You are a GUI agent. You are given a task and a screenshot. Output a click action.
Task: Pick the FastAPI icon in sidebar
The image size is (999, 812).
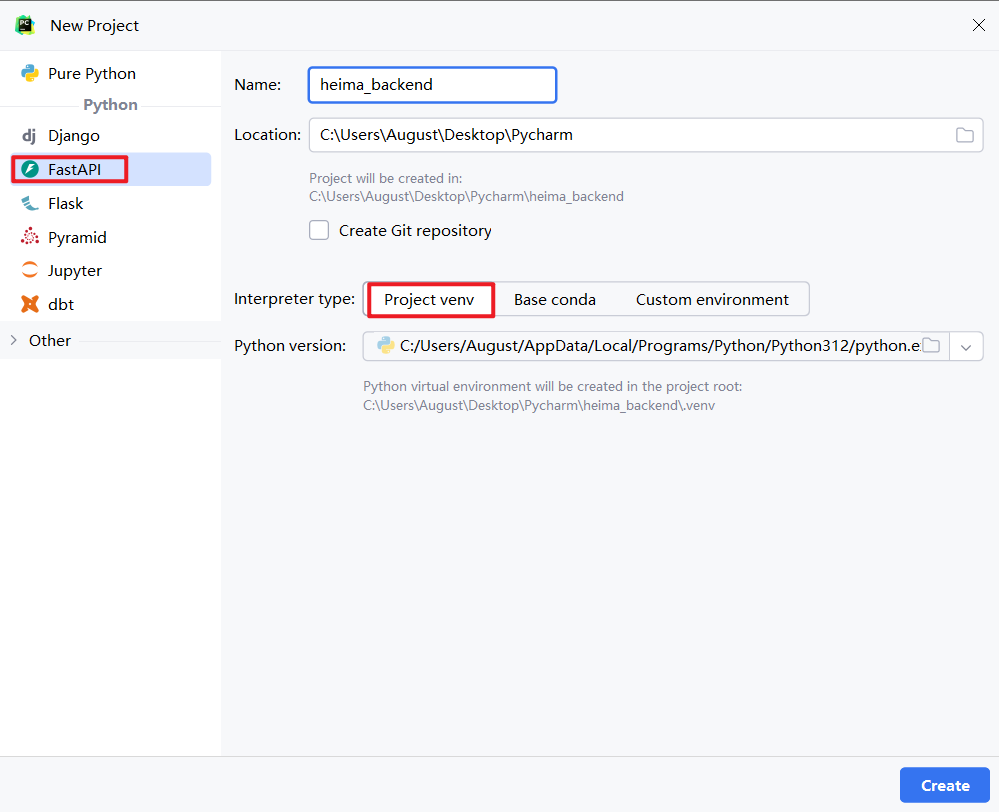tap(30, 170)
